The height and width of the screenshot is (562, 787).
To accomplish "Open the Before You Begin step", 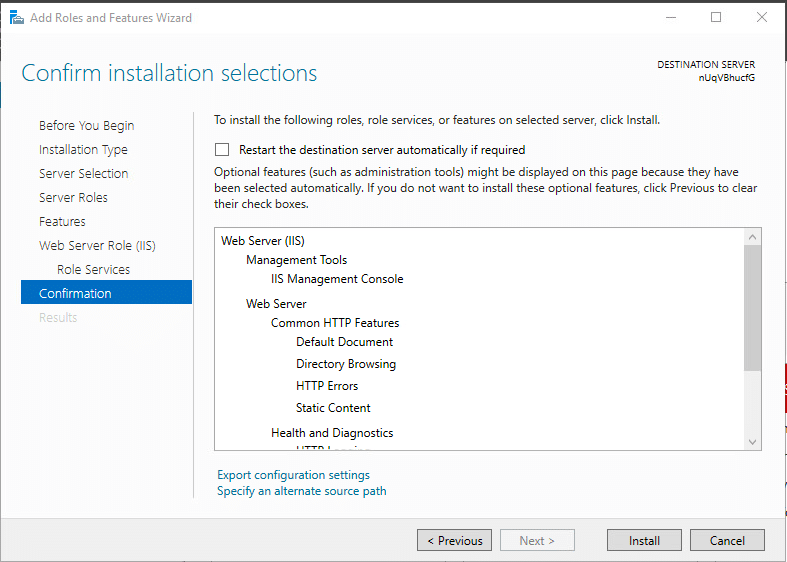I will point(86,126).
